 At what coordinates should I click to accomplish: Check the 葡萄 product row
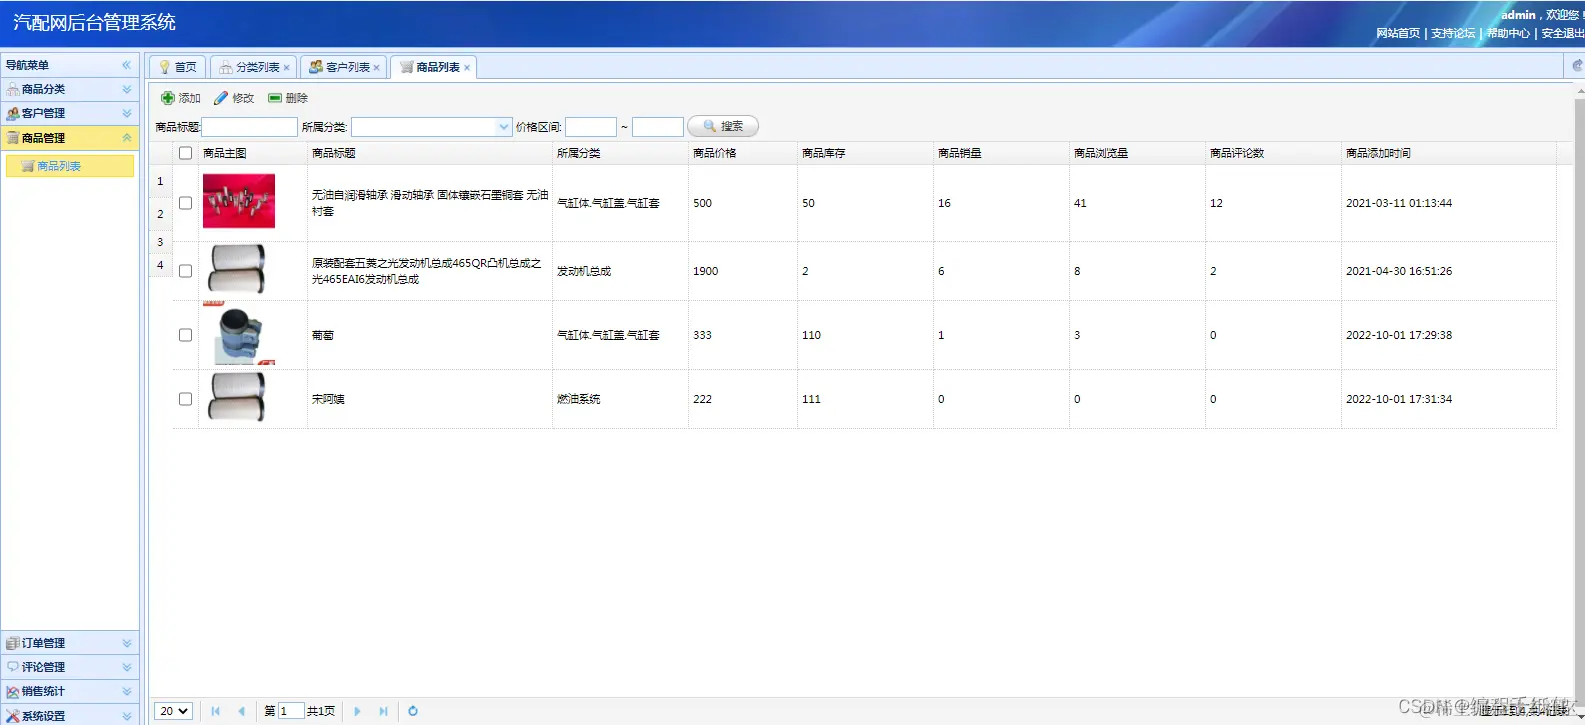pos(185,335)
